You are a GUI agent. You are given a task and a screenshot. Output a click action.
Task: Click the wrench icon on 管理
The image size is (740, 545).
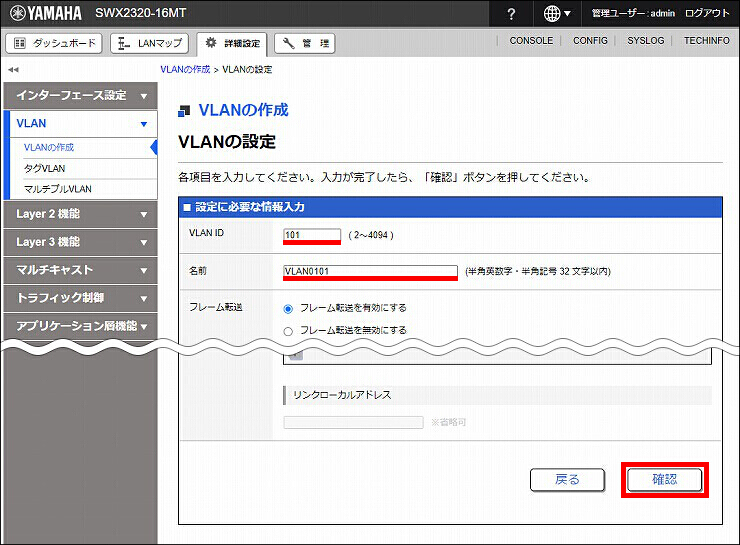[x=288, y=43]
